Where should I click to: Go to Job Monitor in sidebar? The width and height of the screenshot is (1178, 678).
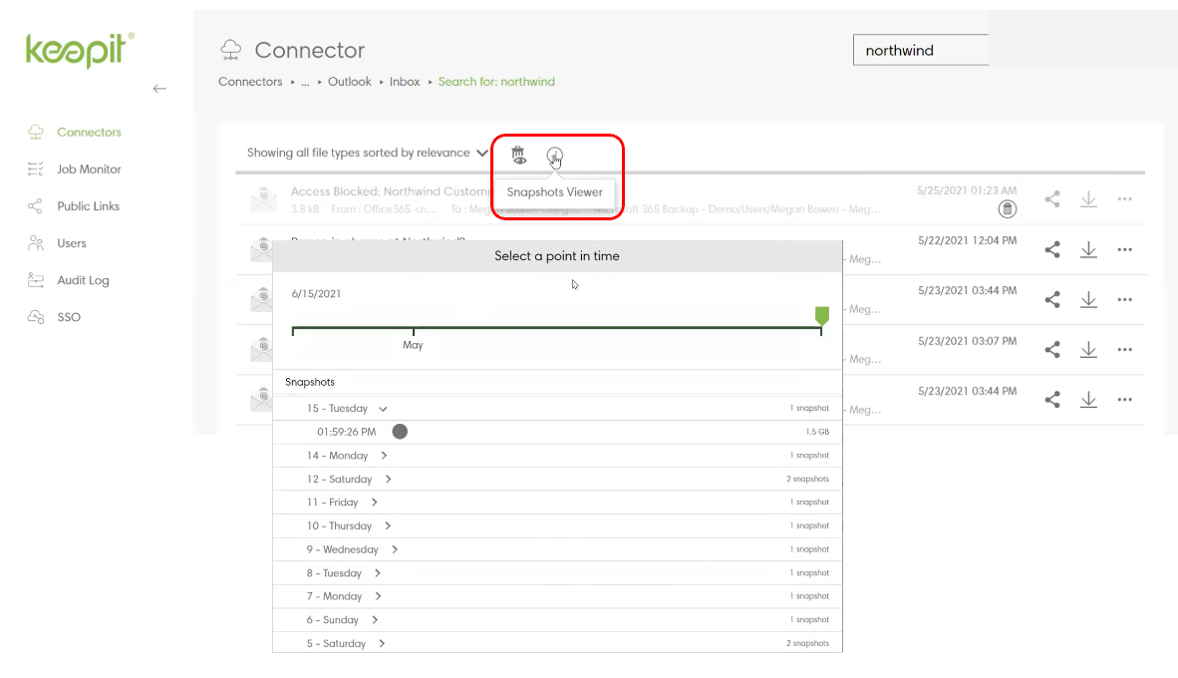coord(88,169)
